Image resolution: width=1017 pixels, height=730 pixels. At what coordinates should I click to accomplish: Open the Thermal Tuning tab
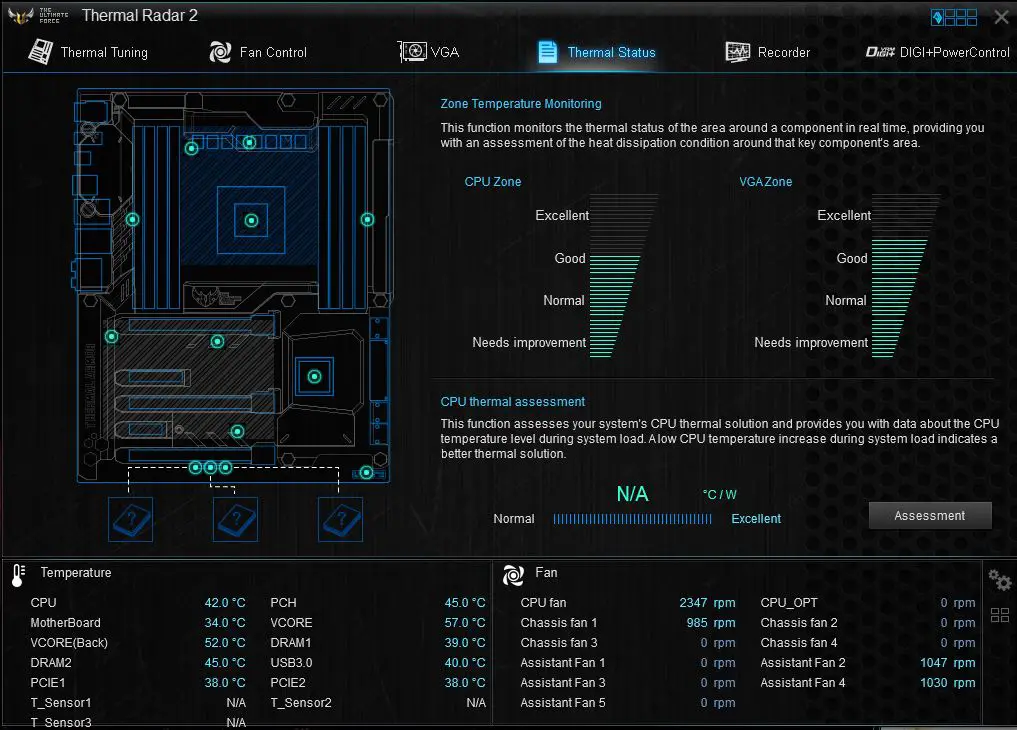click(x=88, y=53)
